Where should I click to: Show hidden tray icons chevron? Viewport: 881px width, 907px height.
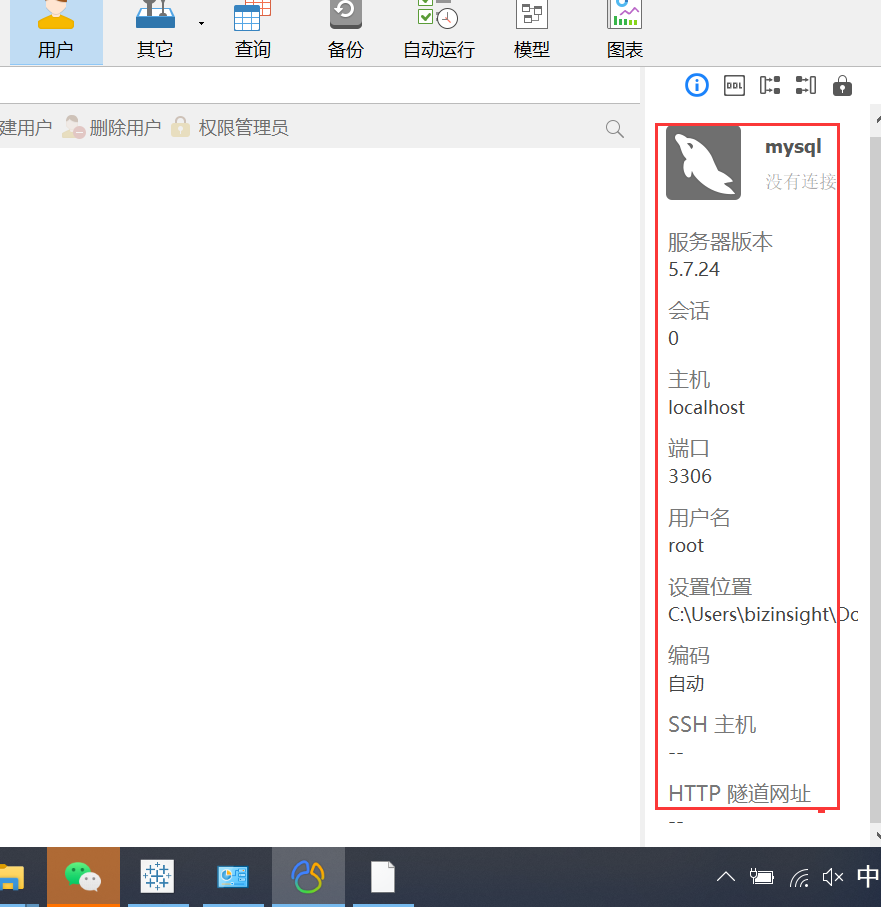[x=726, y=877]
